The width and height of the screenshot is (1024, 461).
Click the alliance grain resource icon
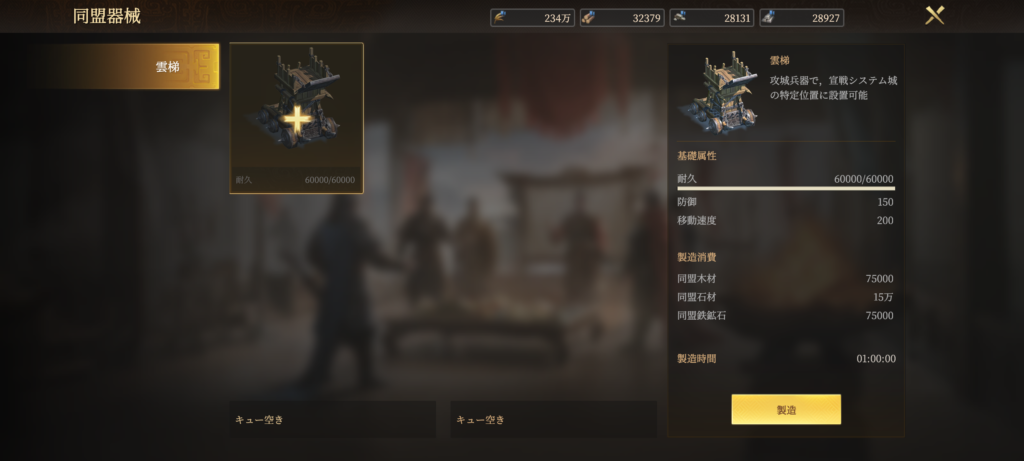(x=500, y=18)
